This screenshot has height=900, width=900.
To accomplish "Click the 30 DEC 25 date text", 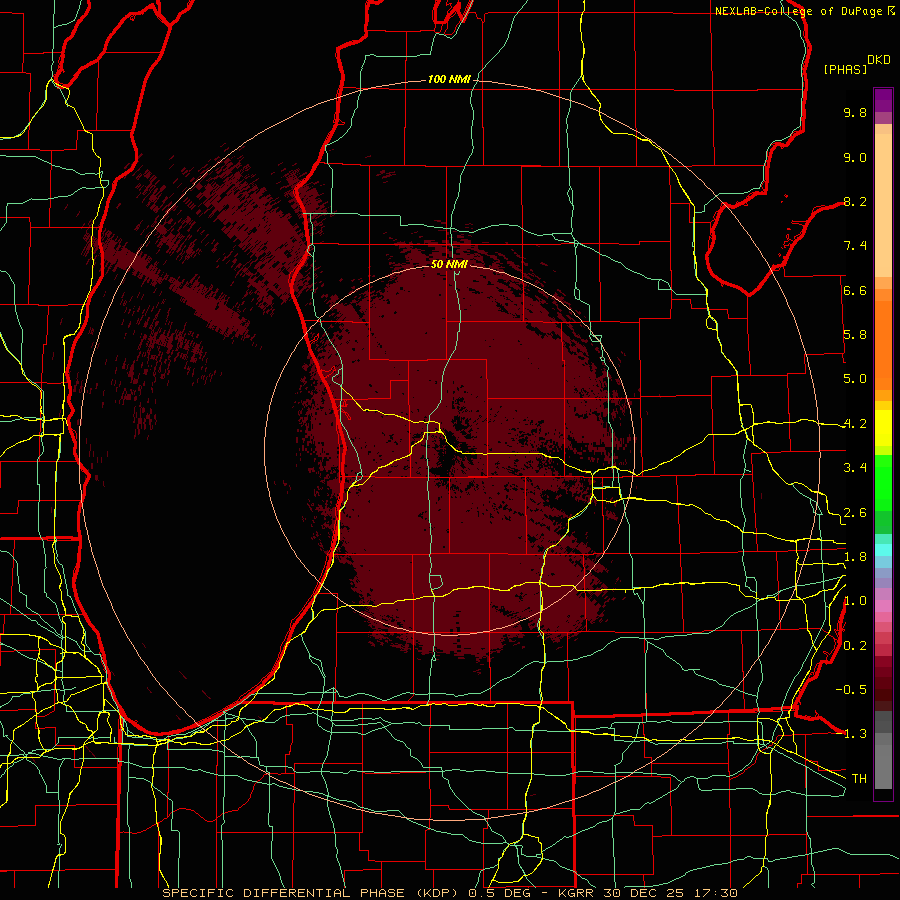I will pyautogui.click(x=645, y=893).
